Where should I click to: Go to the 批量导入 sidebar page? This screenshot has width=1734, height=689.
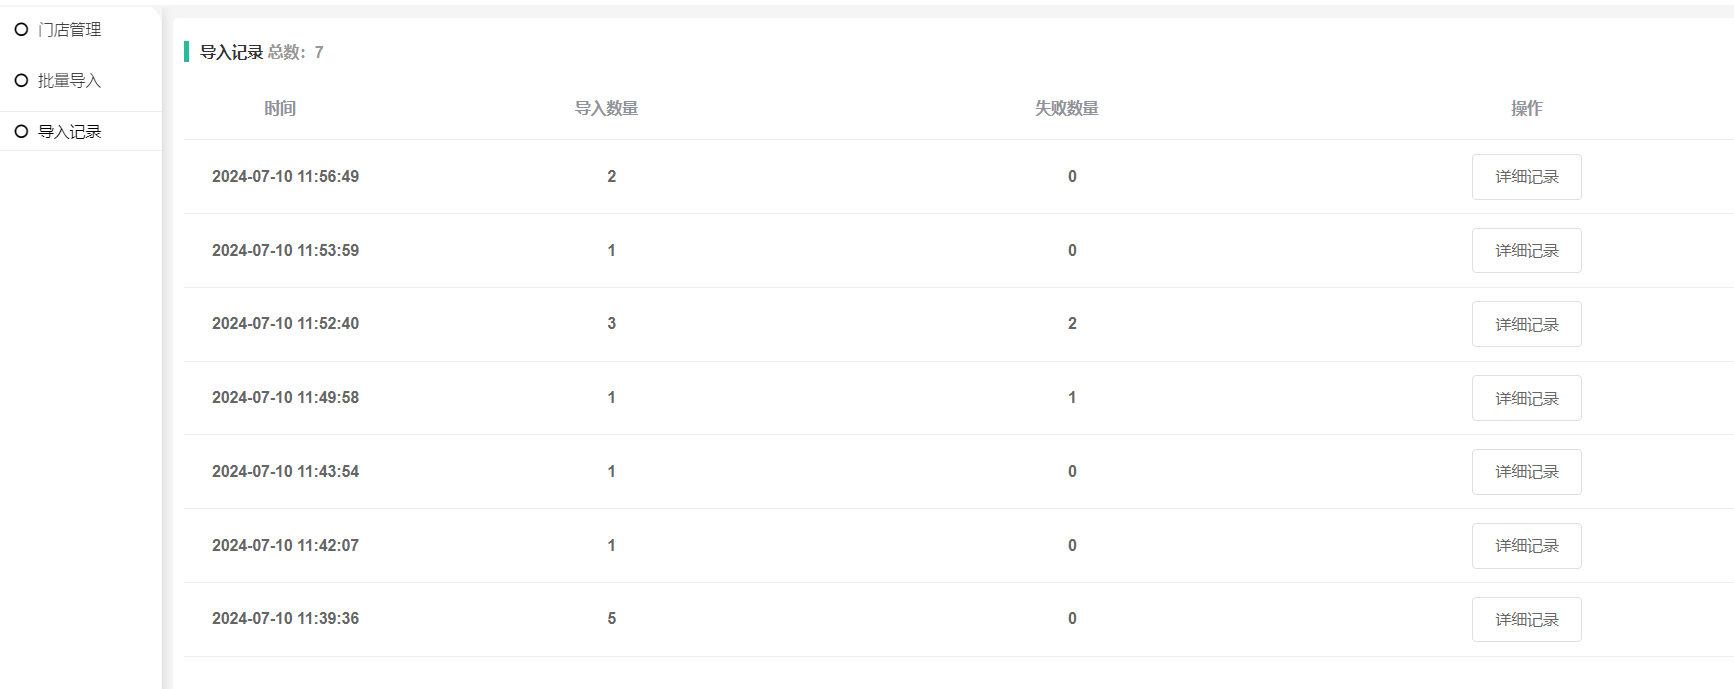pos(69,81)
